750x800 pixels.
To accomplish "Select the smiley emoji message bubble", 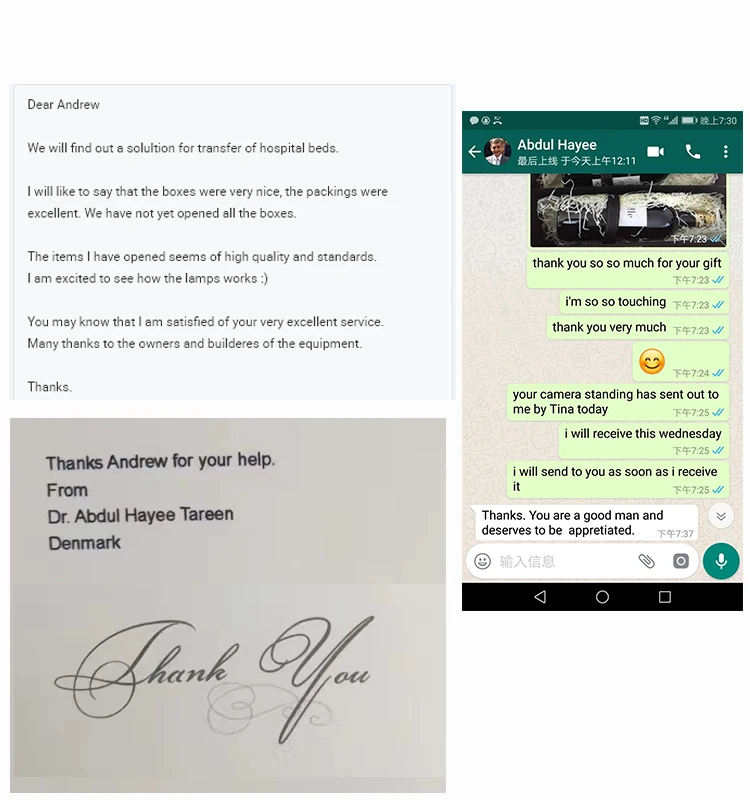I will click(680, 362).
